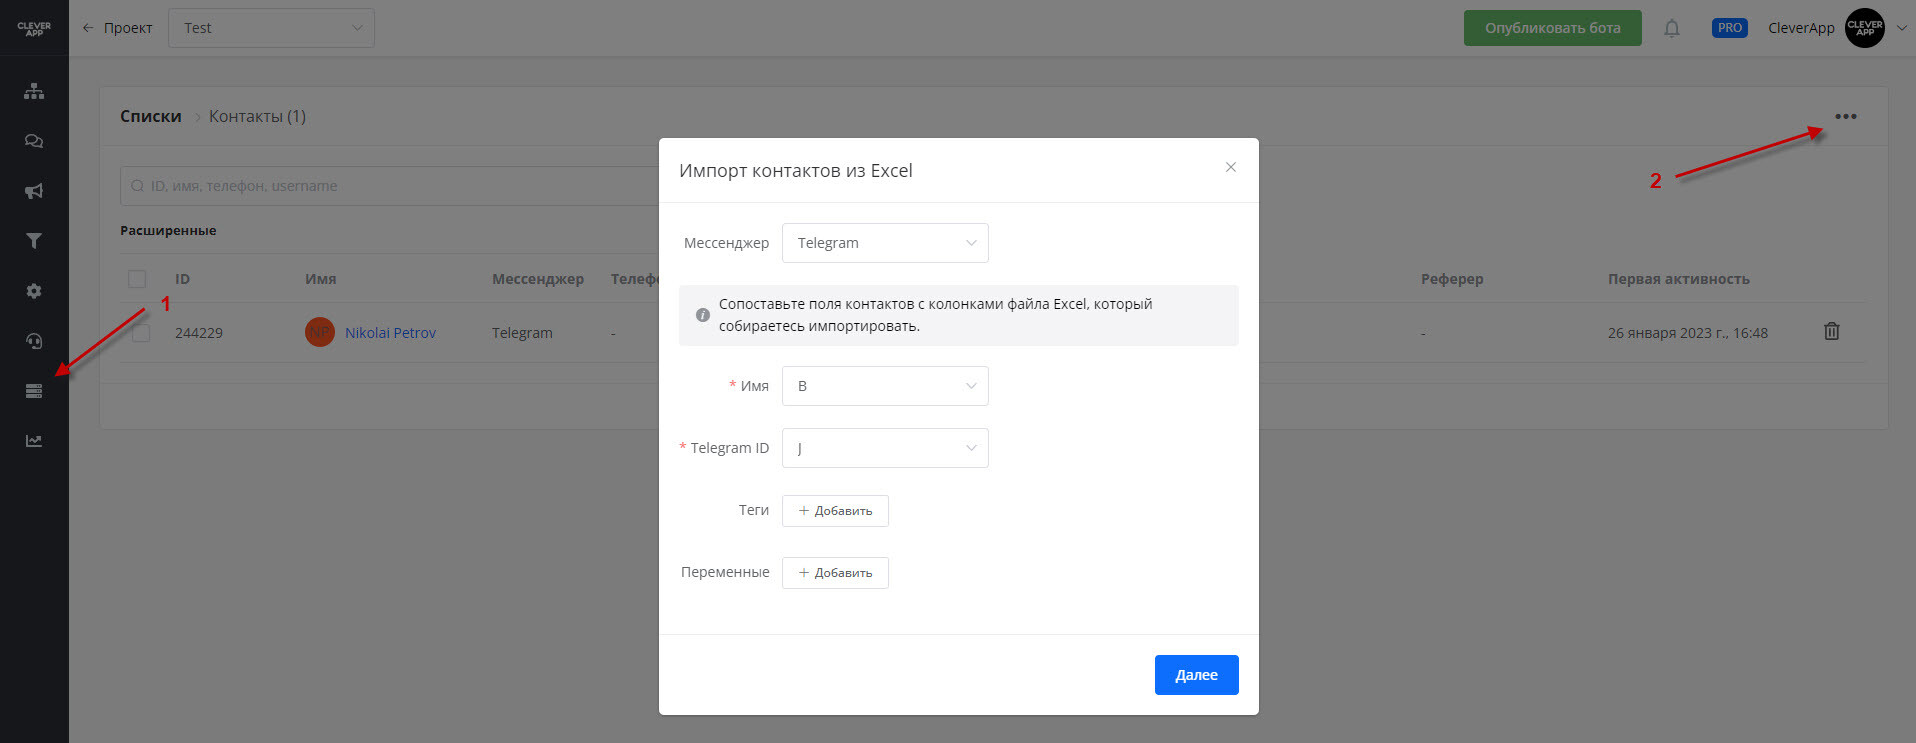Open the funnel sidebar icon

coord(34,241)
